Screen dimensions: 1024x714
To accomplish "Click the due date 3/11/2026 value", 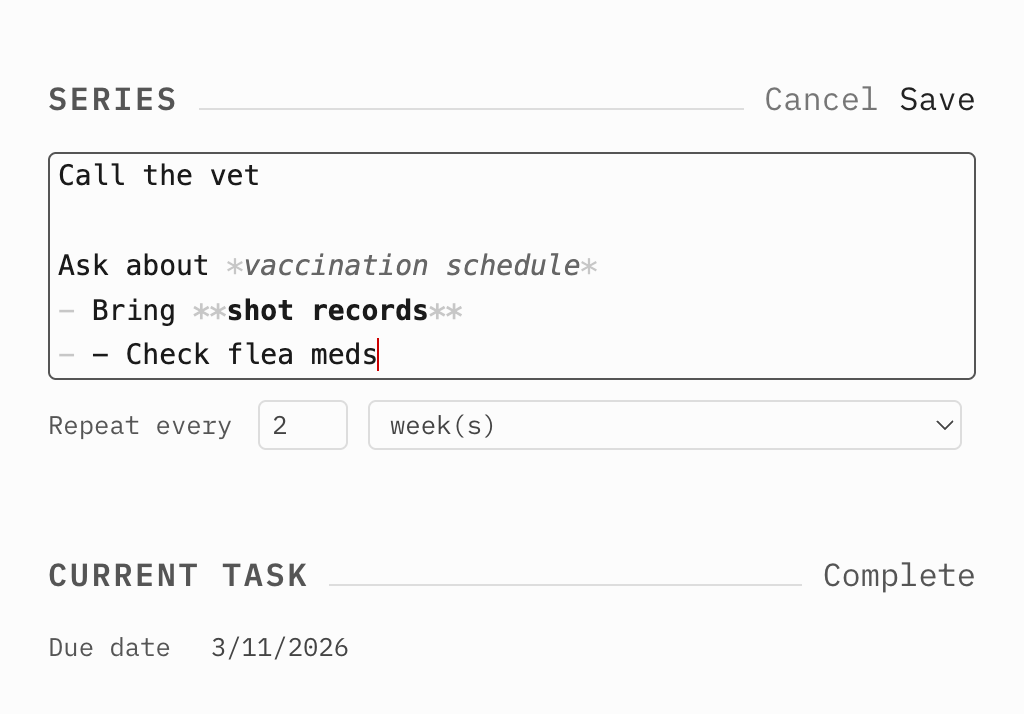I will click(279, 648).
